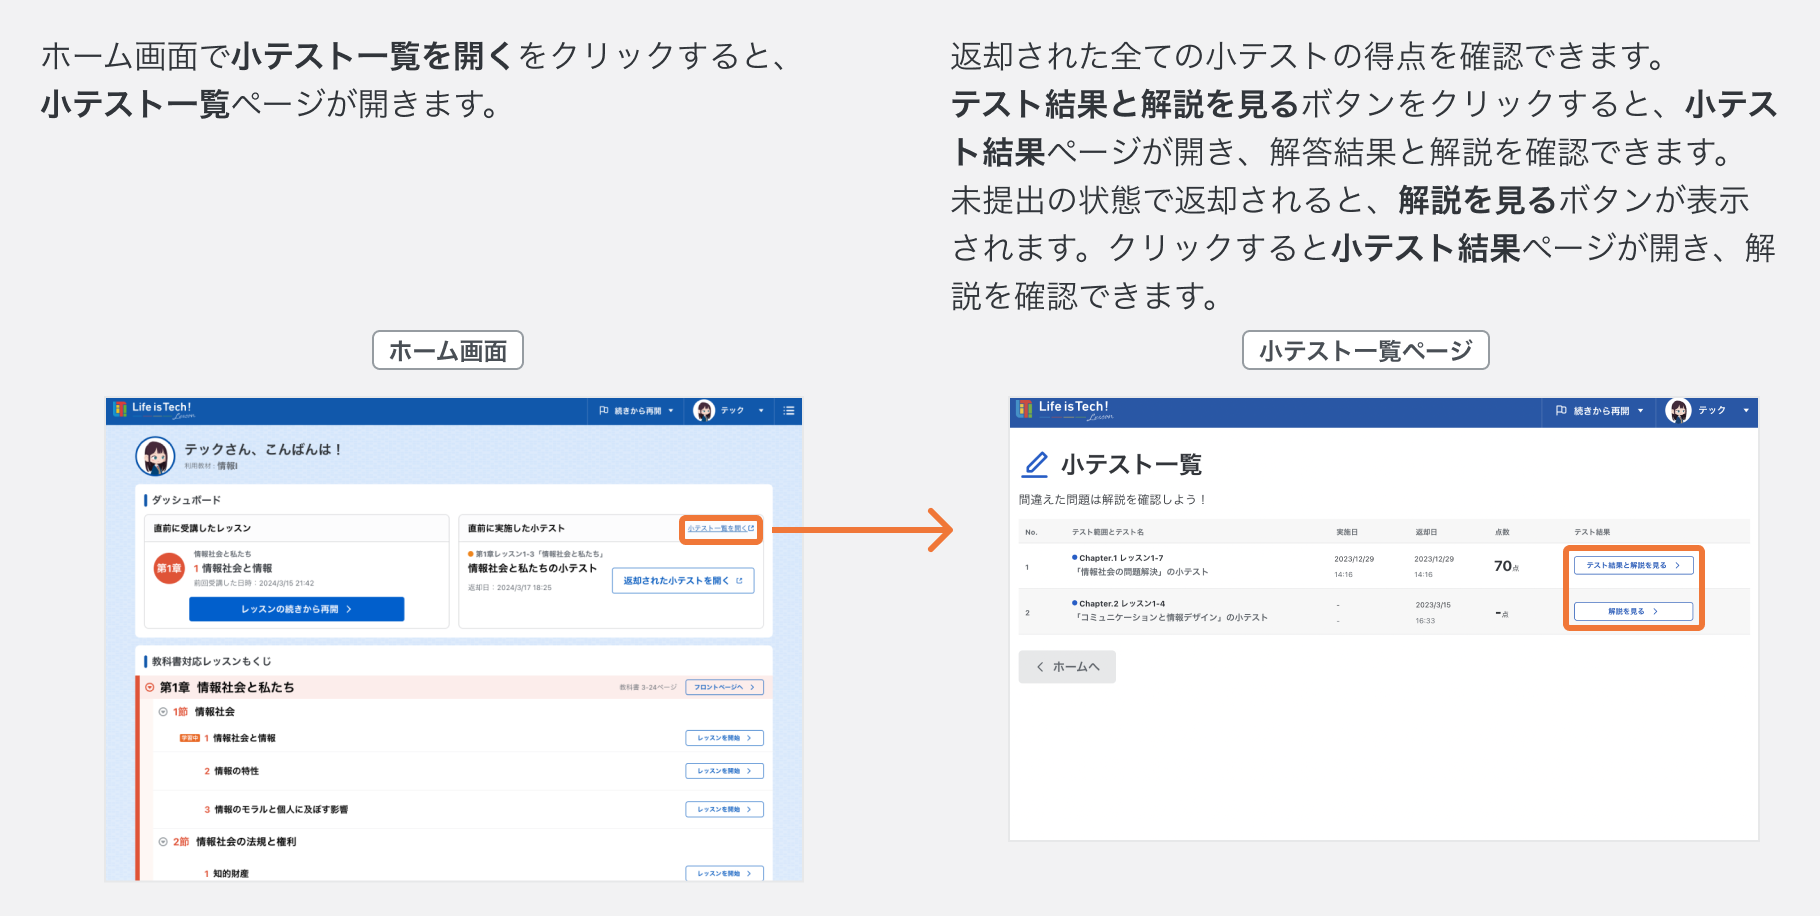
Task: Open 続きから再開 dropdown on home screen
Action: 636,410
